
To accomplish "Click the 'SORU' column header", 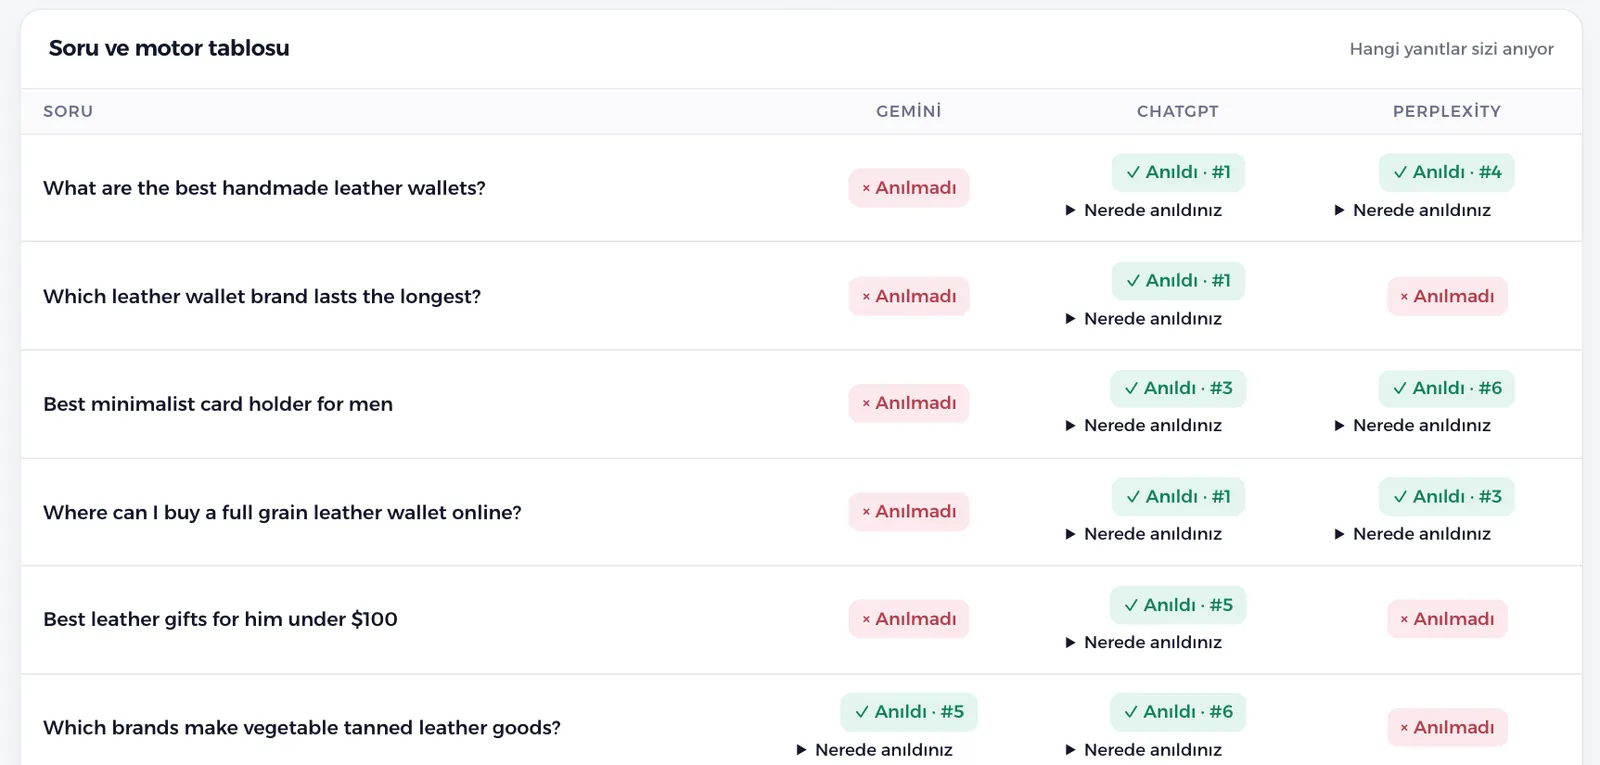I will (x=68, y=111).
